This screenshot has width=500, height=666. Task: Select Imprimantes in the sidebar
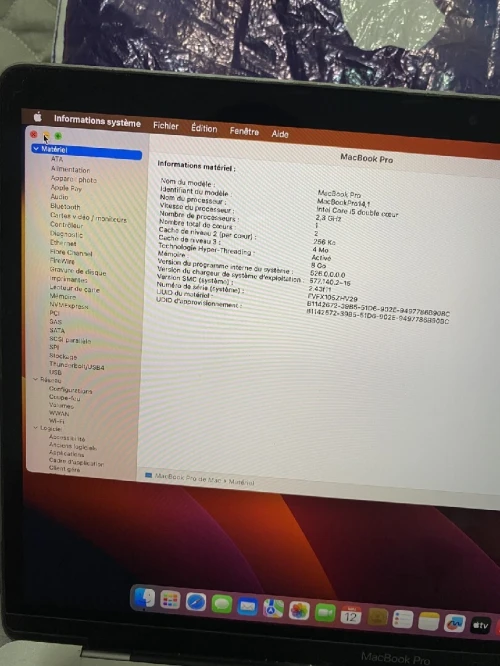(x=68, y=279)
